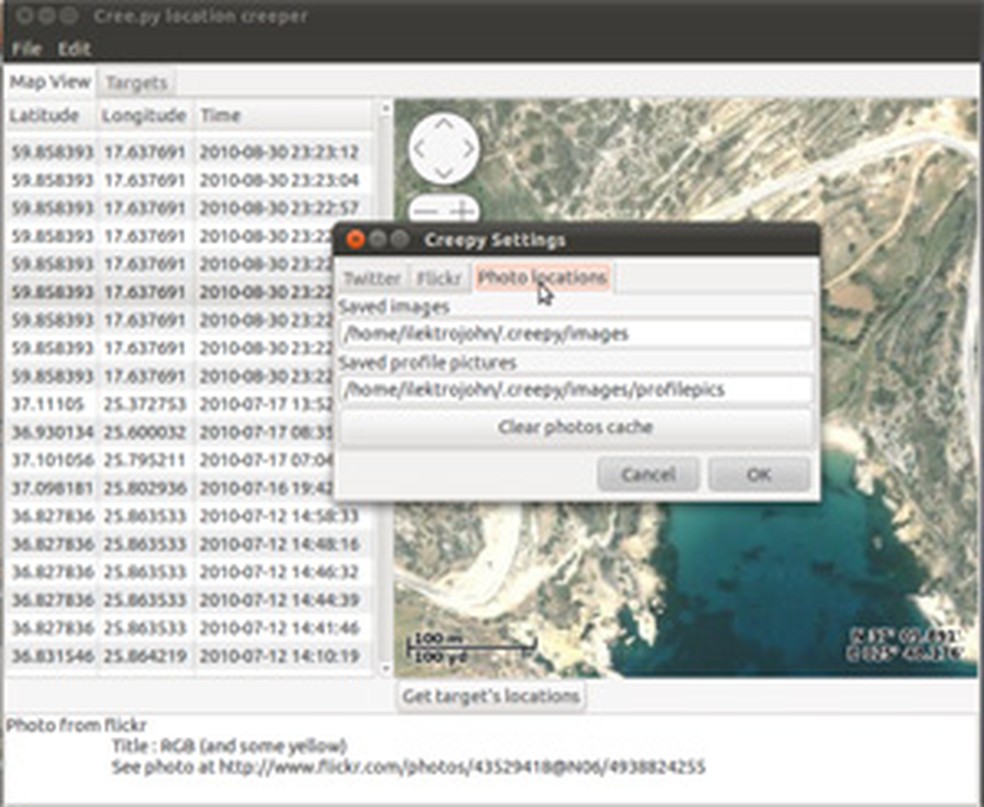Click the Get target's locations button
Image resolution: width=984 pixels, height=807 pixels.
coord(491,696)
